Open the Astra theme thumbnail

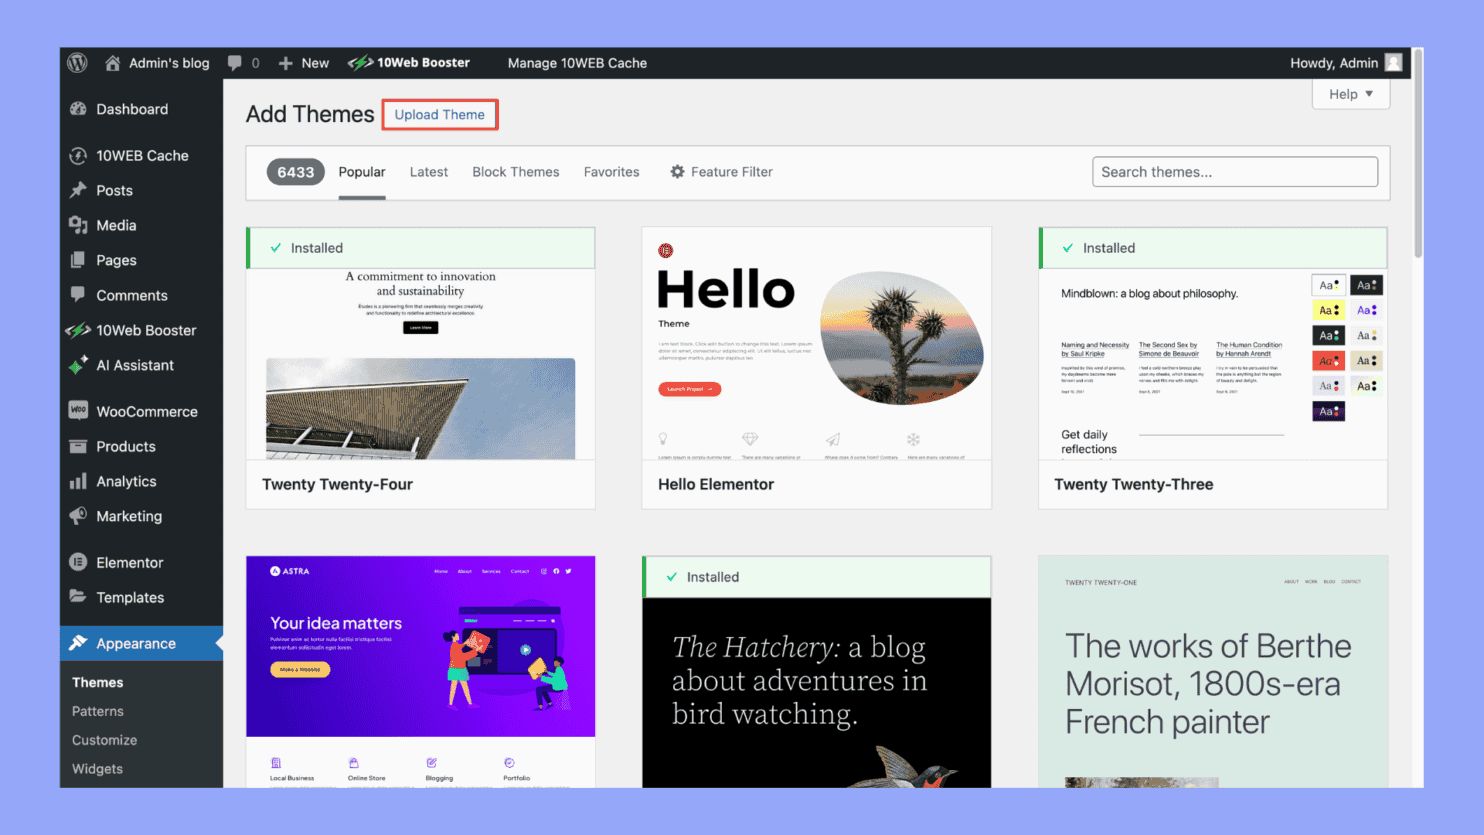coord(421,672)
